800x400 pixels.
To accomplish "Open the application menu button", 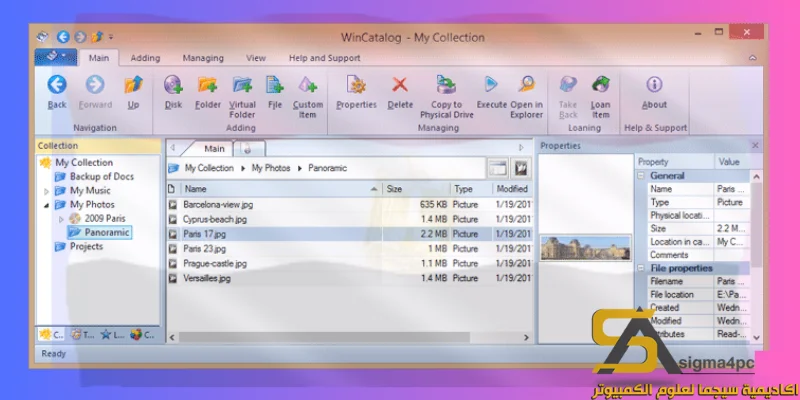I will tap(56, 57).
